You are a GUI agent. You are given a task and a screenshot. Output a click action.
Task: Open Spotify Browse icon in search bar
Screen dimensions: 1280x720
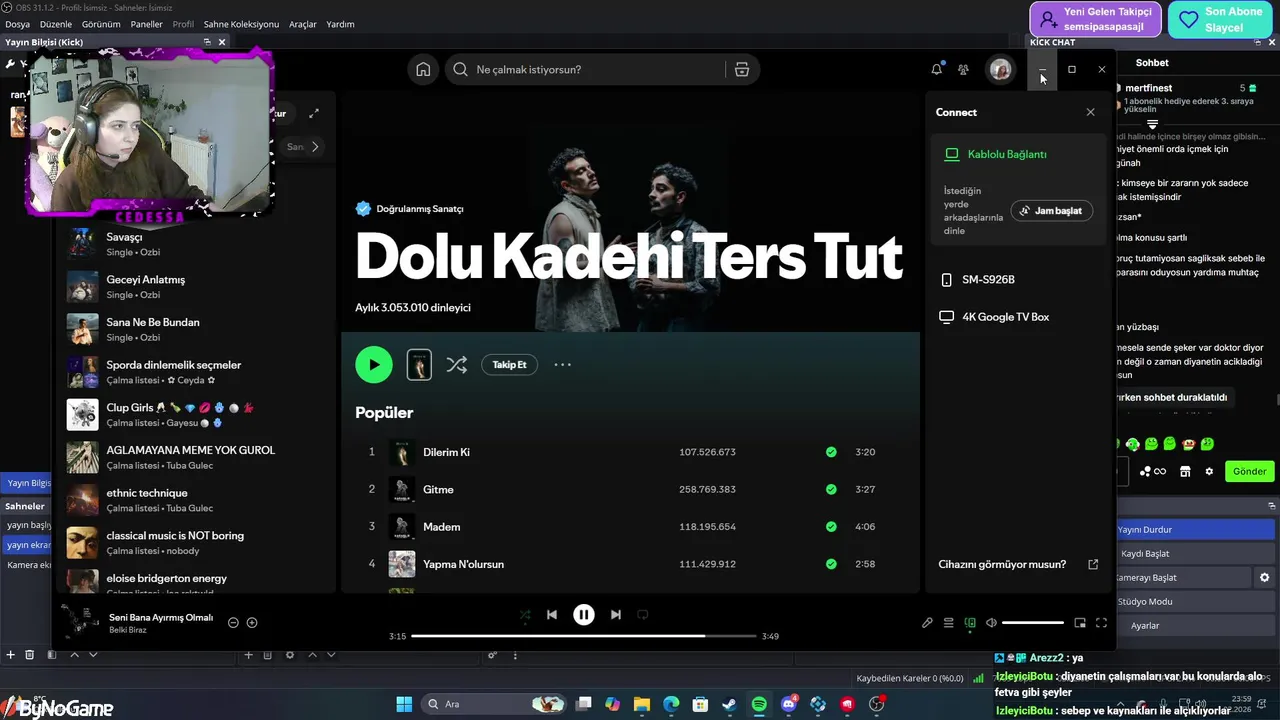click(x=741, y=69)
